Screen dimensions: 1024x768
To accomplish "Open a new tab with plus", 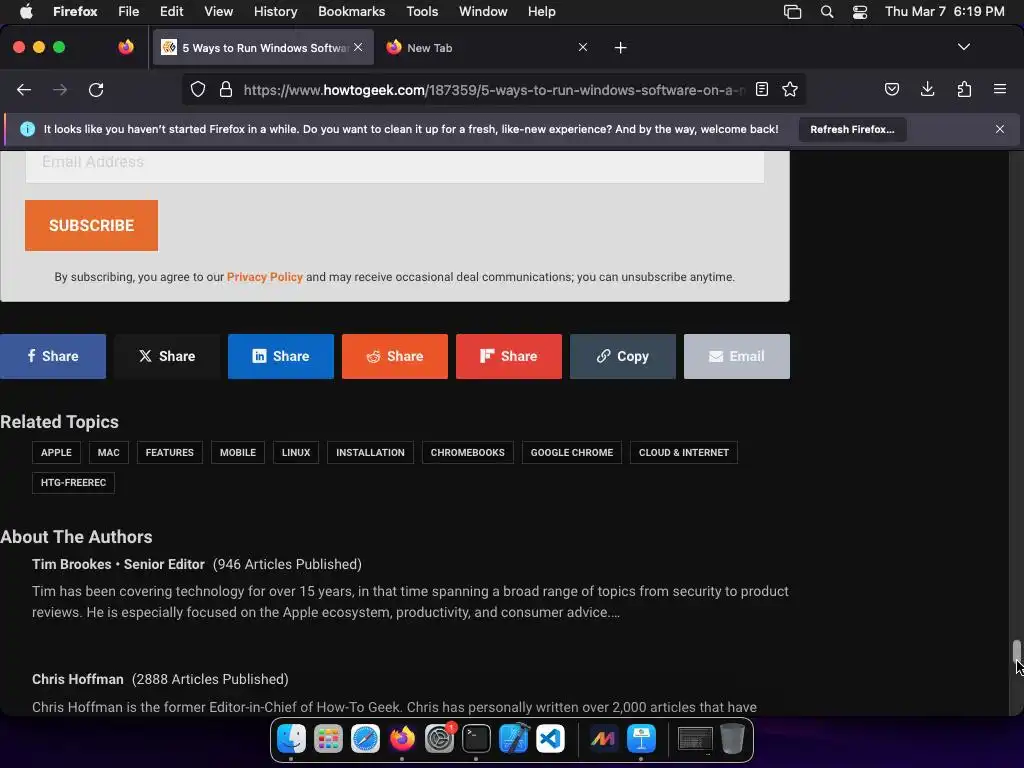I will [x=620, y=48].
